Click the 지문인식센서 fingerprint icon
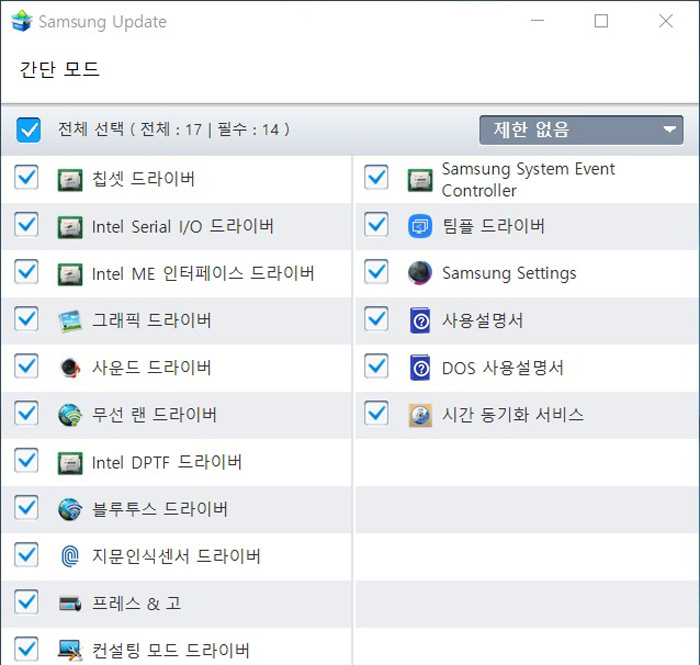Viewport: 700px width, 665px height. pyautogui.click(x=70, y=556)
